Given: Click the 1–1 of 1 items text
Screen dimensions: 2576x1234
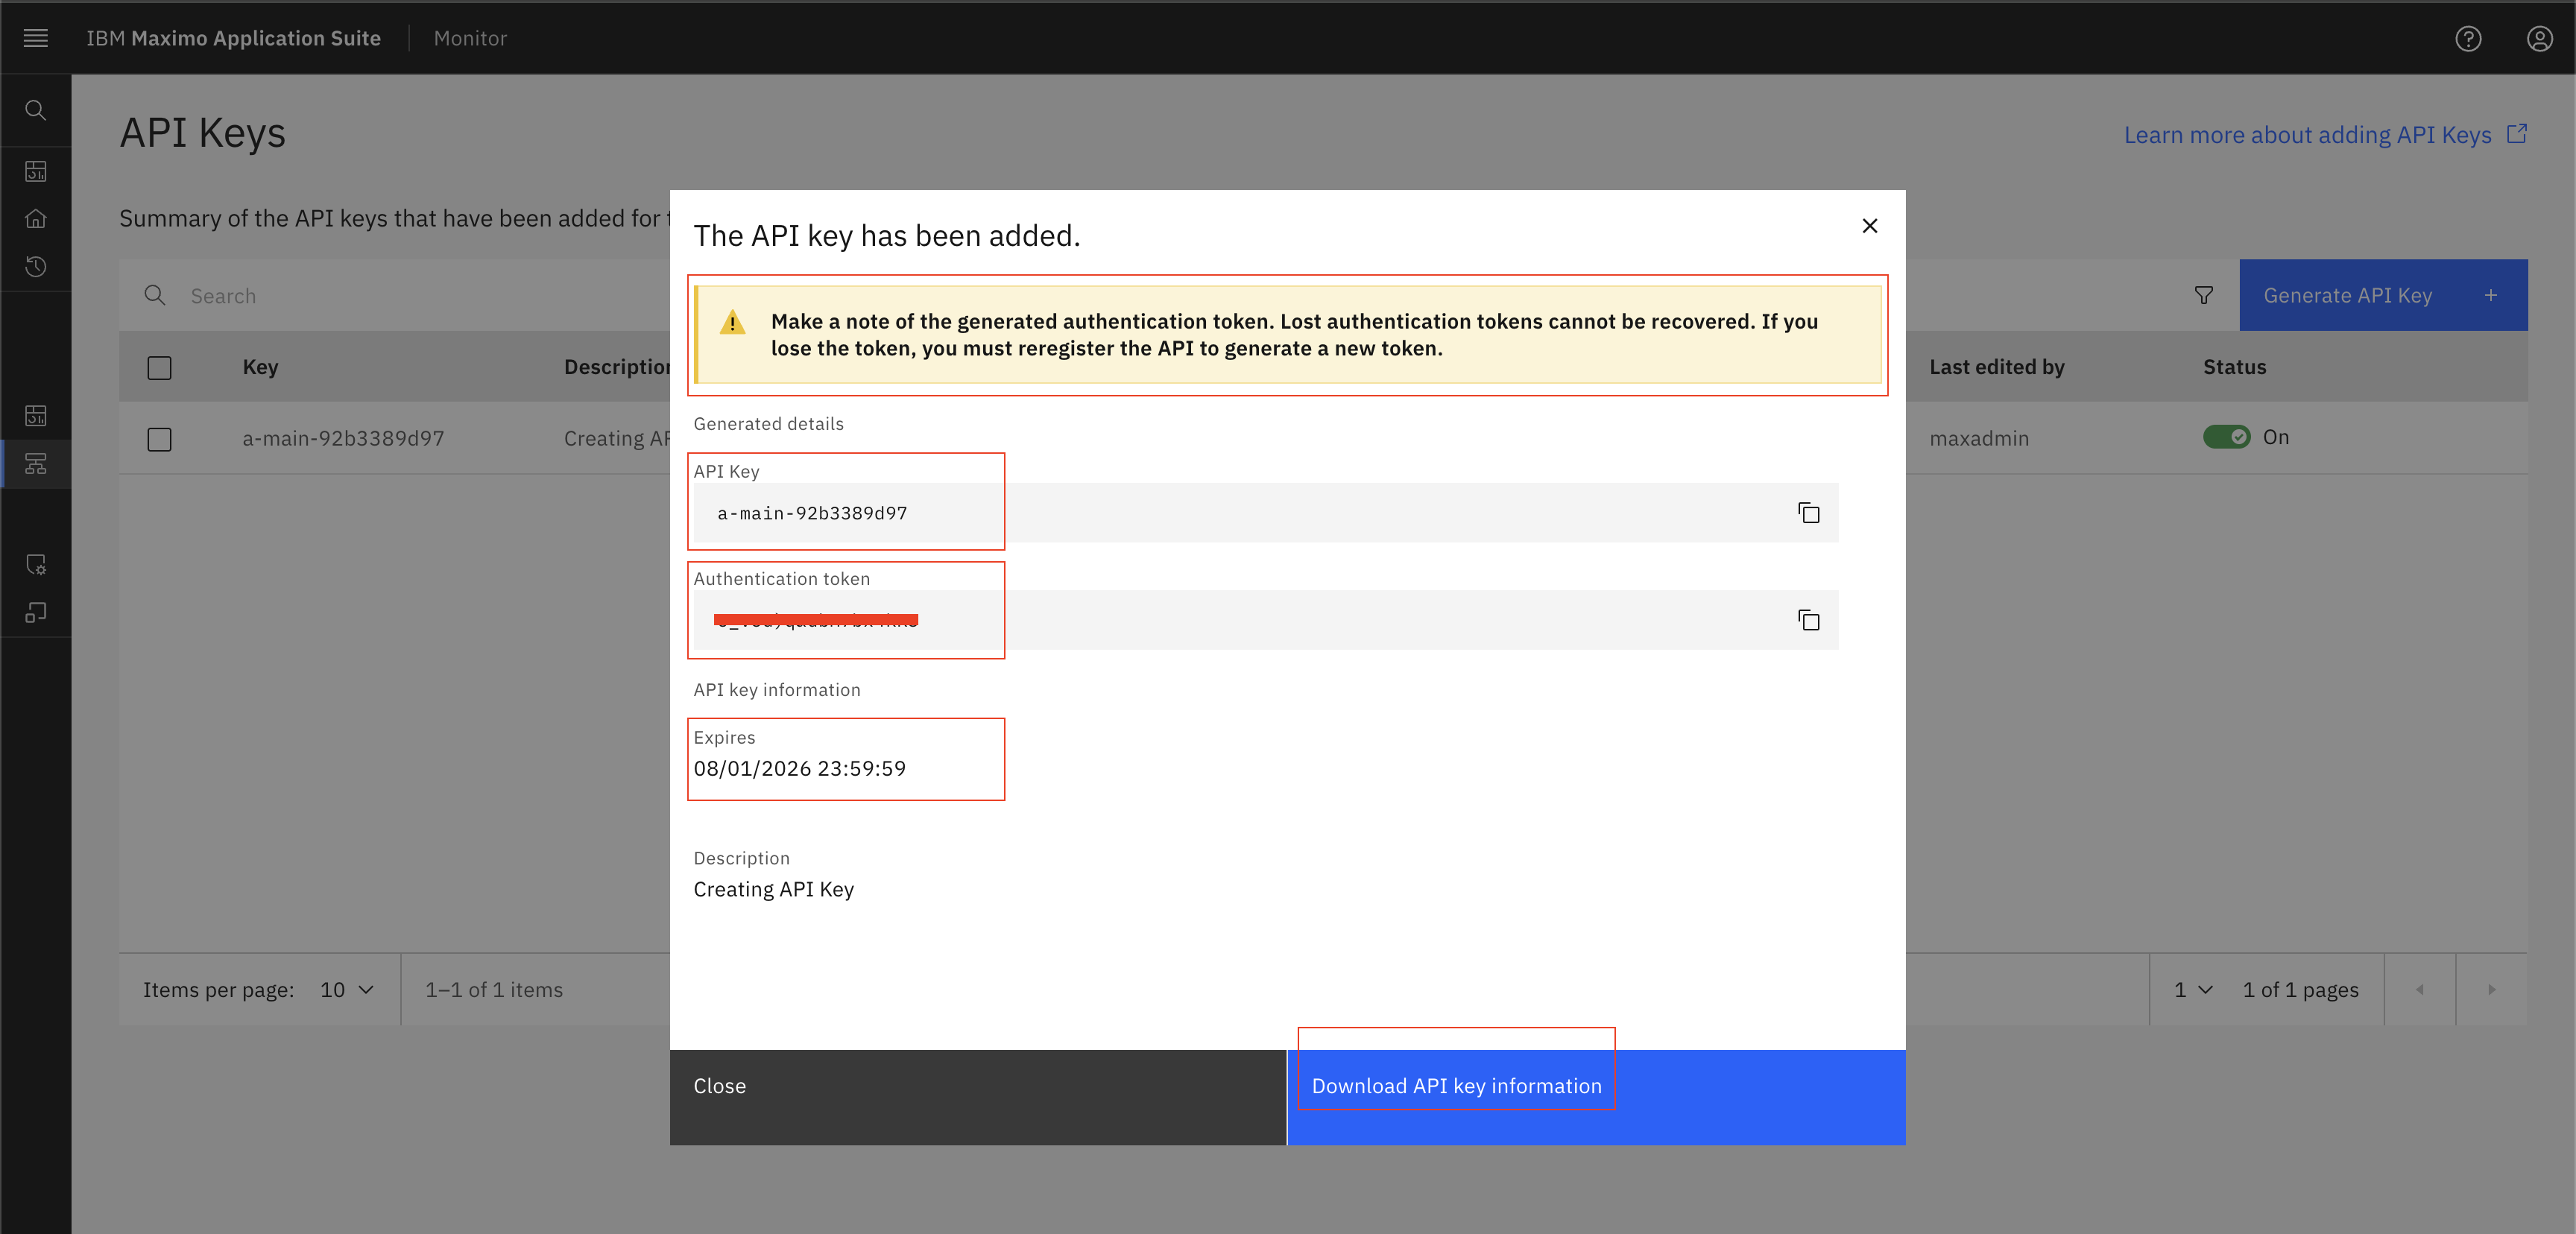Looking at the screenshot, I should coord(494,990).
